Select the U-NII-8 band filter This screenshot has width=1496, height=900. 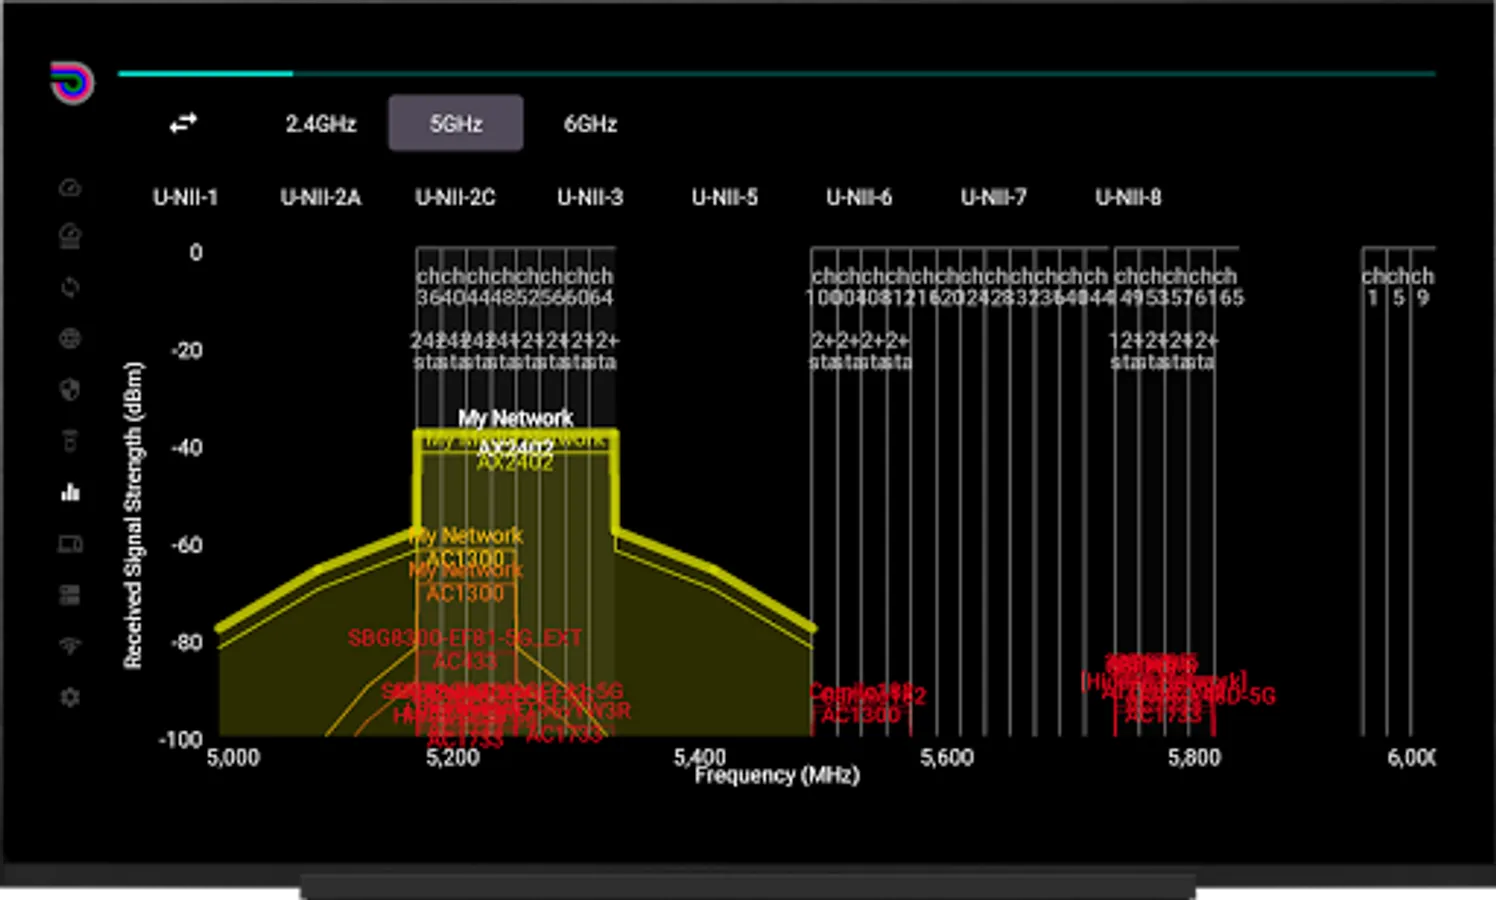(x=1129, y=198)
